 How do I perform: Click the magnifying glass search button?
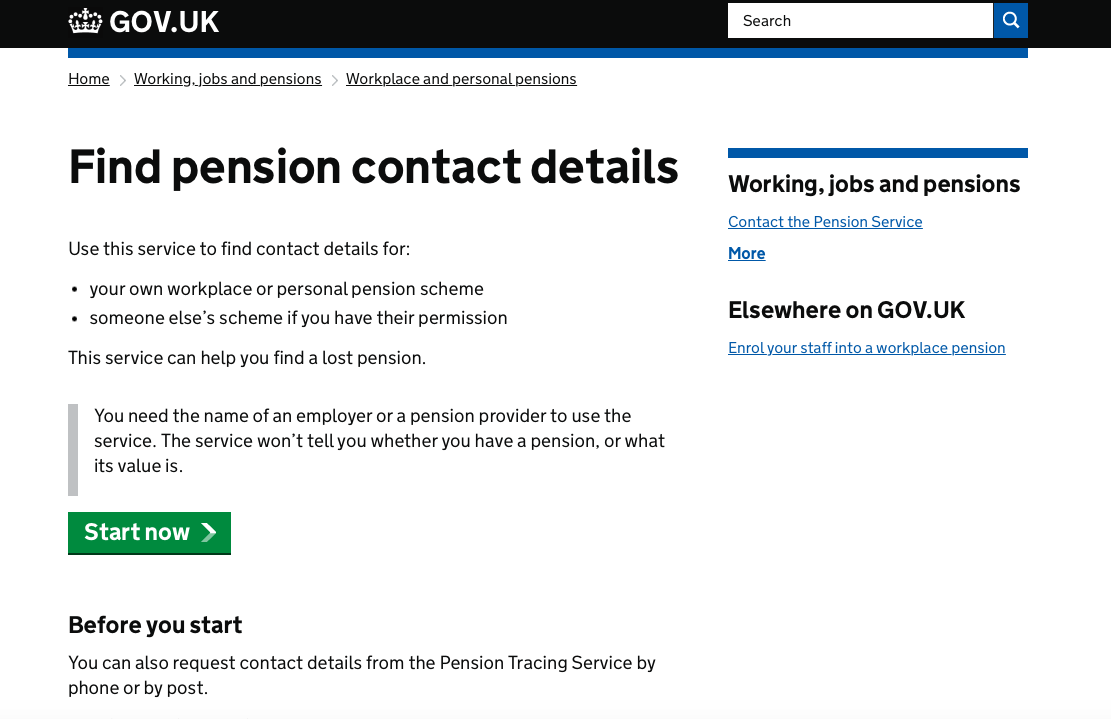tap(1010, 21)
